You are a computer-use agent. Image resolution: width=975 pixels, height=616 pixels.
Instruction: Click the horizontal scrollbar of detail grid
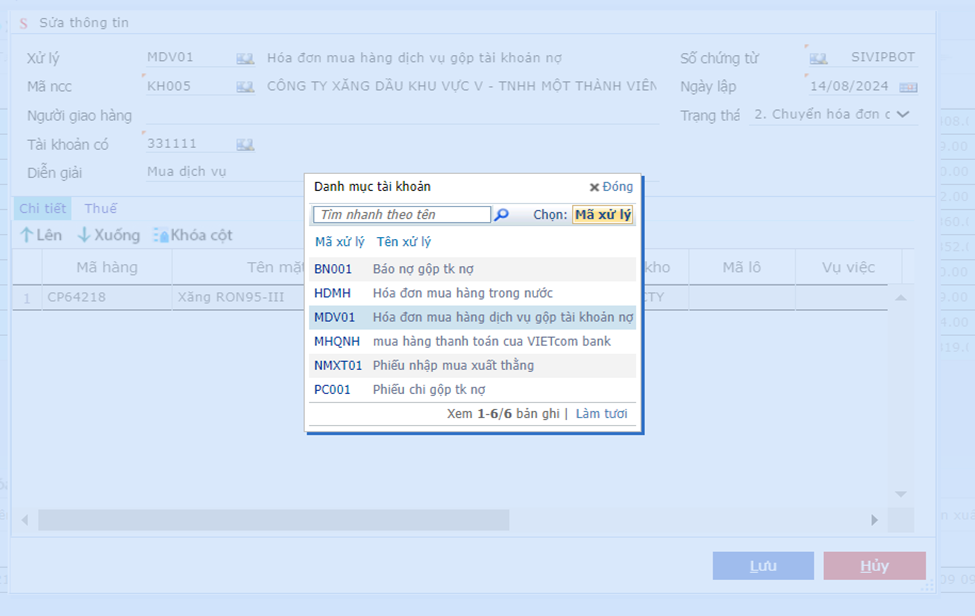pos(273,520)
